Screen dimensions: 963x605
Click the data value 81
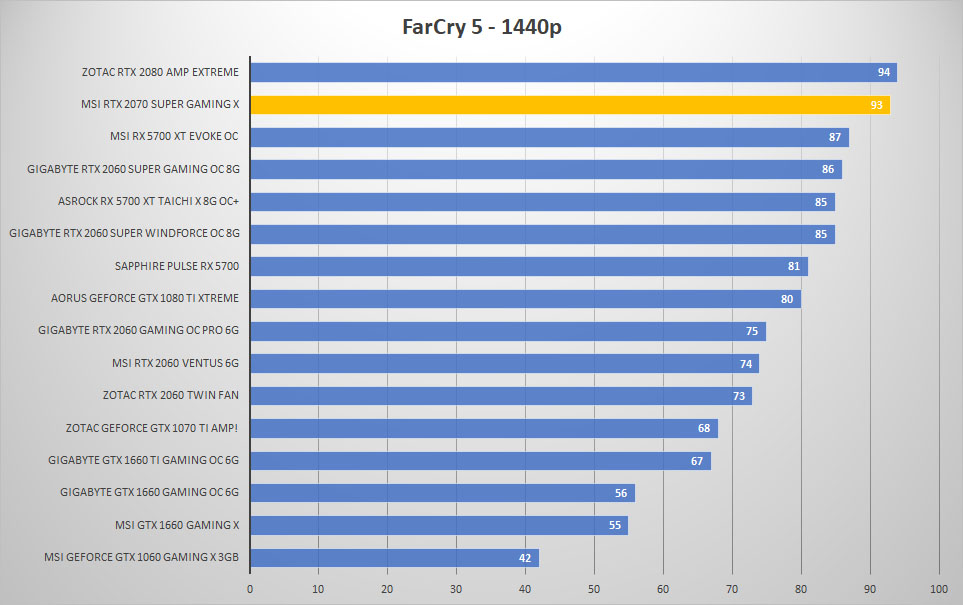(x=794, y=267)
